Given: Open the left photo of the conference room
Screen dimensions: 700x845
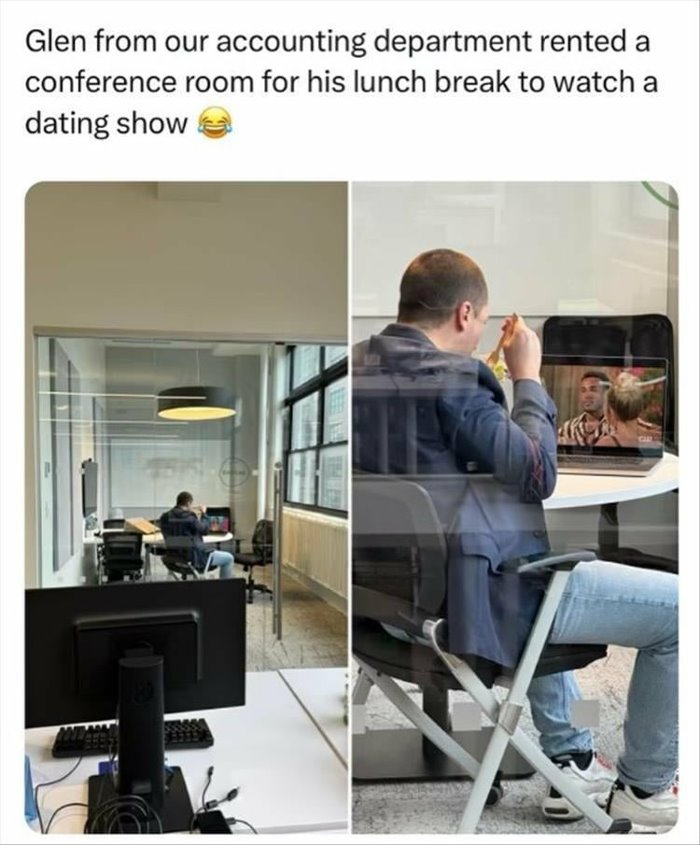Looking at the screenshot, I should [x=186, y=508].
